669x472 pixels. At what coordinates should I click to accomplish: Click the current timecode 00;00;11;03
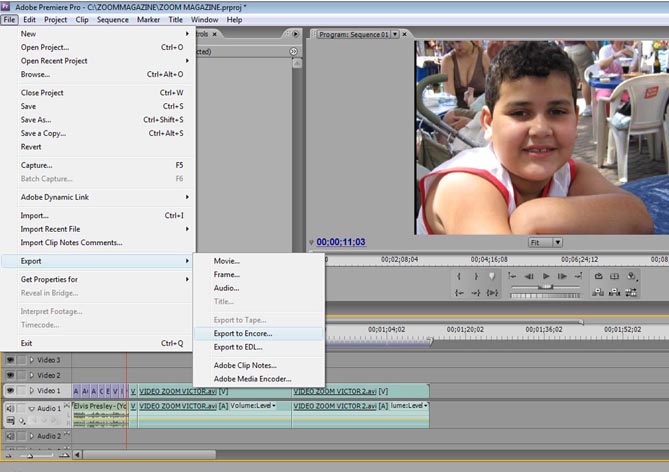(x=340, y=242)
